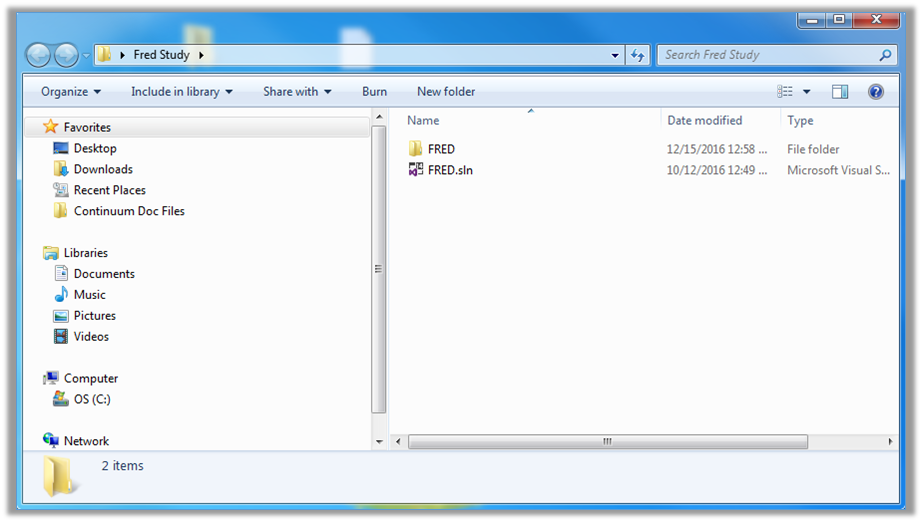This screenshot has width=922, height=522.
Task: Open the address bar history dropdown
Action: click(x=614, y=55)
